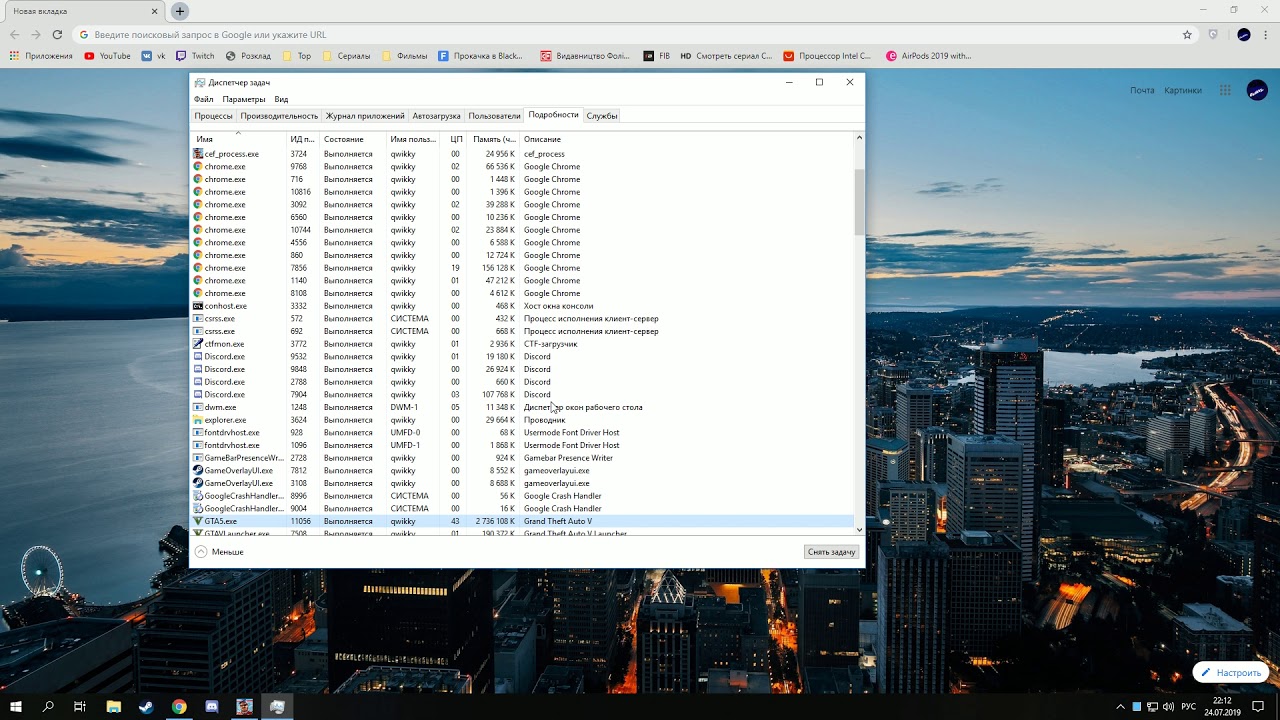Select the fontdrvhost.exe row with PID 928
Screen dimensions: 1280x720
click(522, 433)
